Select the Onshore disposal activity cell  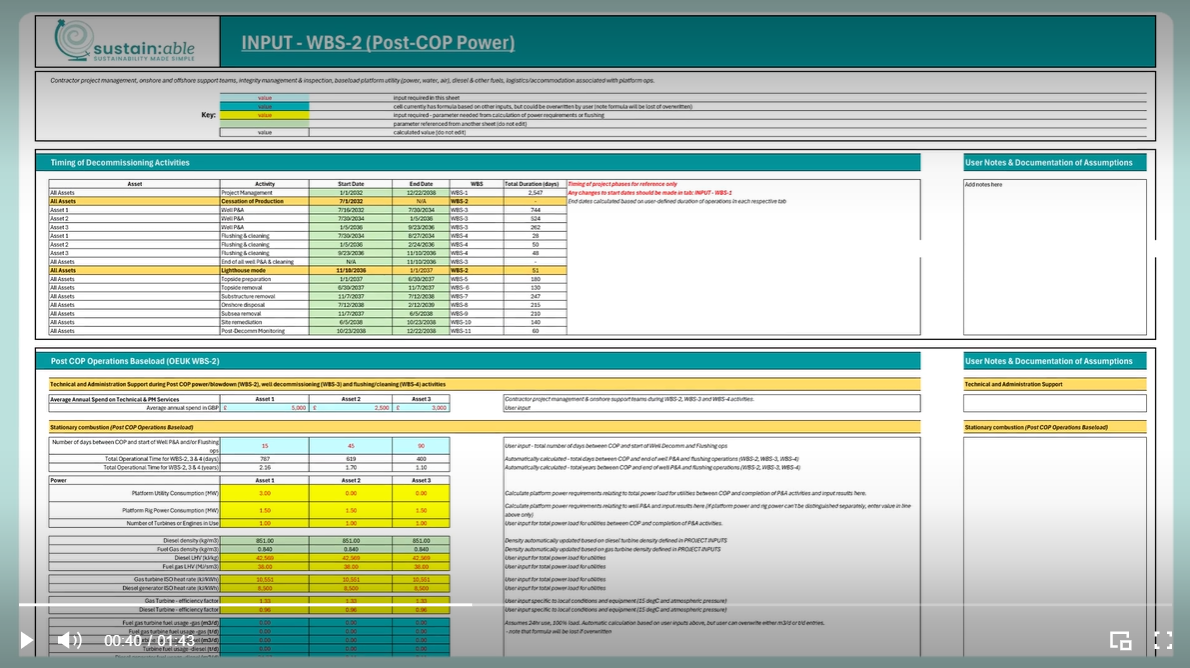pyautogui.click(x=264, y=305)
